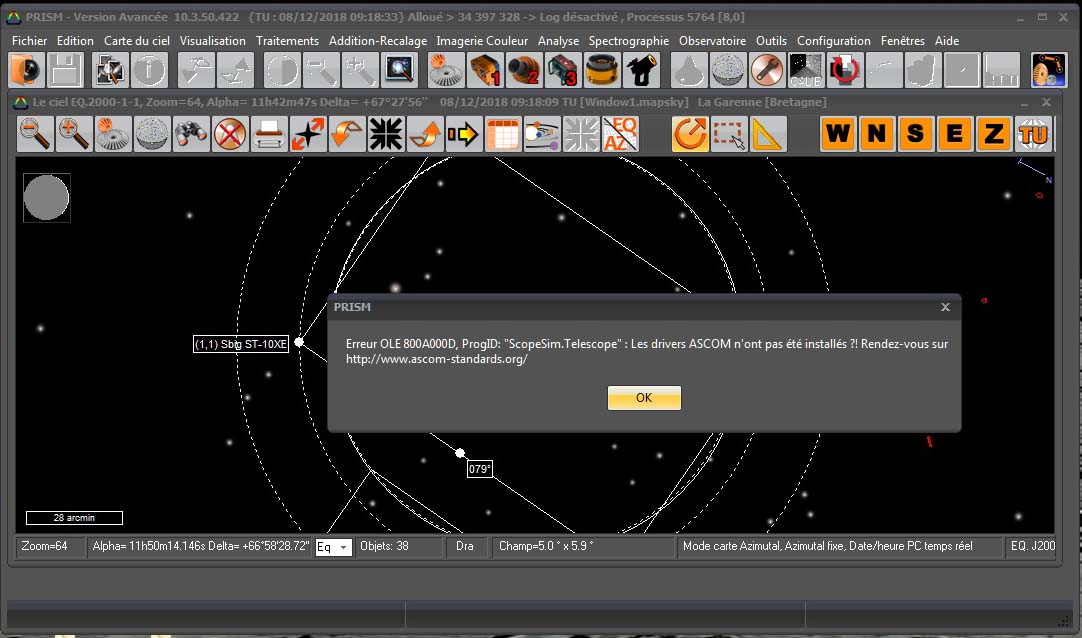Click the yellow triangle ruler tool
1082x638 pixels.
pos(767,134)
